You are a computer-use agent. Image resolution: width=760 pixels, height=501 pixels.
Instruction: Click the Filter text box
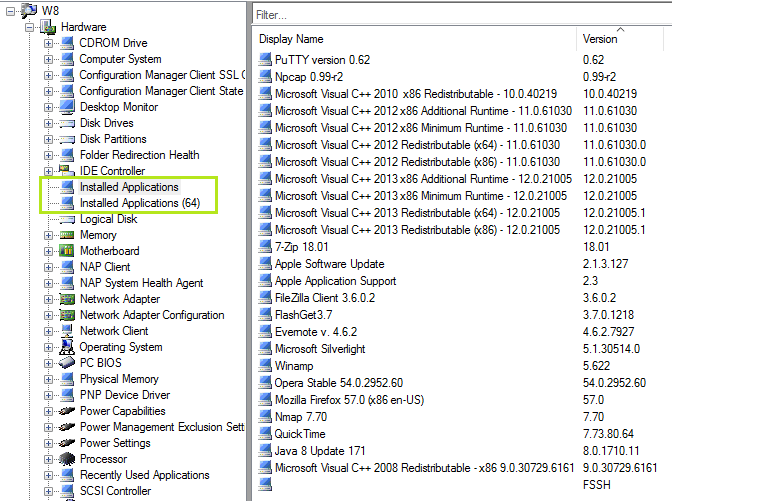[462, 15]
